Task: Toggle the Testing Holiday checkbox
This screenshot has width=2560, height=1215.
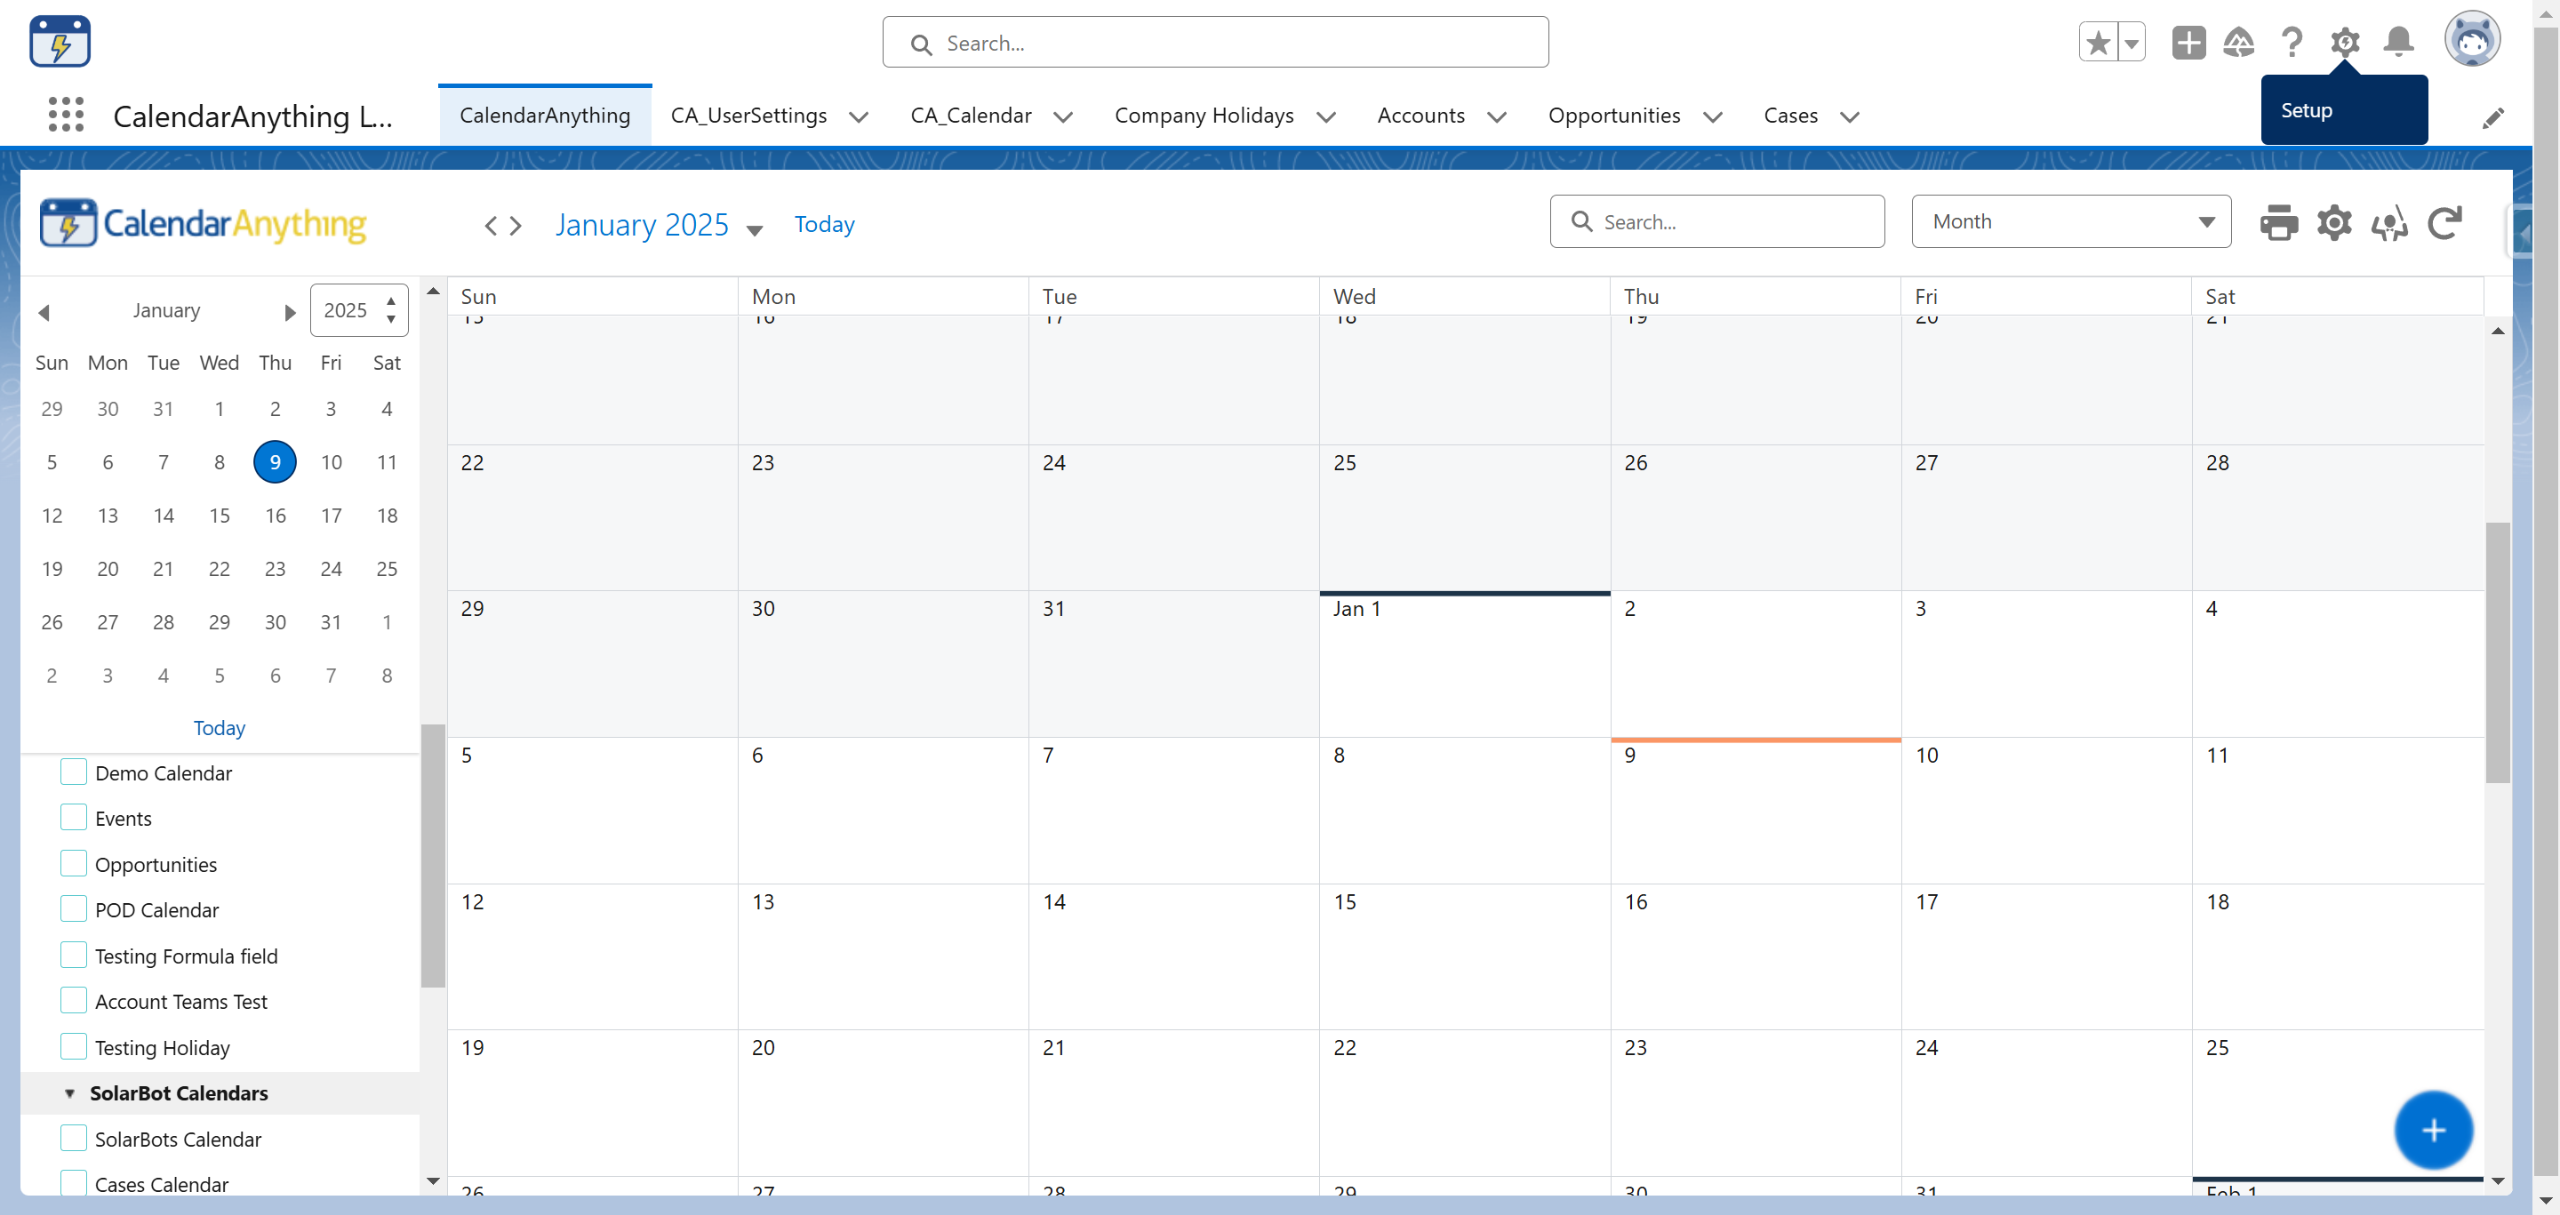Action: pyautogui.click(x=73, y=1047)
